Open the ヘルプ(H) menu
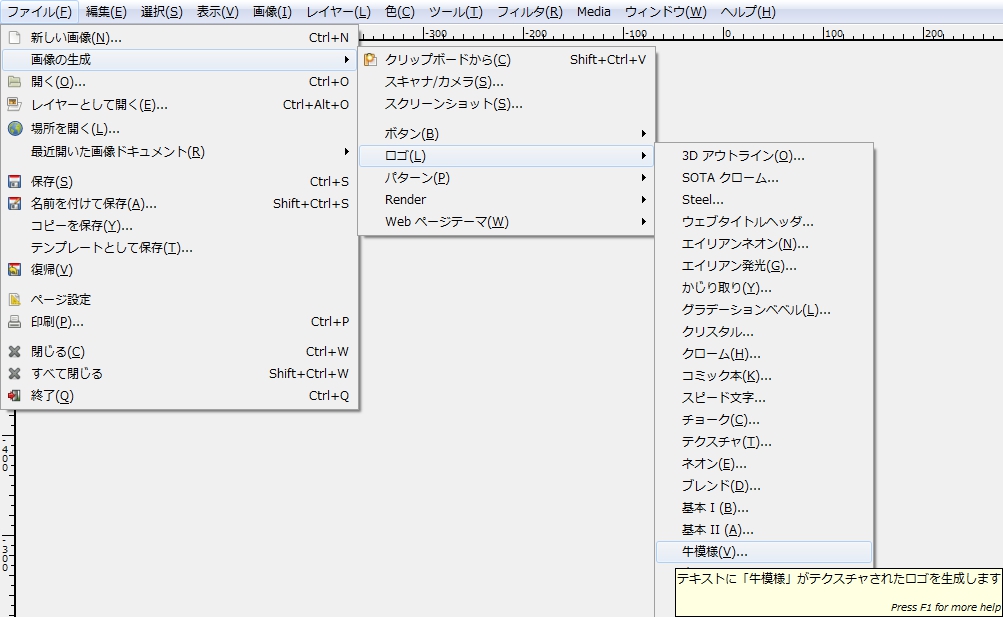1003x617 pixels. coord(748,12)
